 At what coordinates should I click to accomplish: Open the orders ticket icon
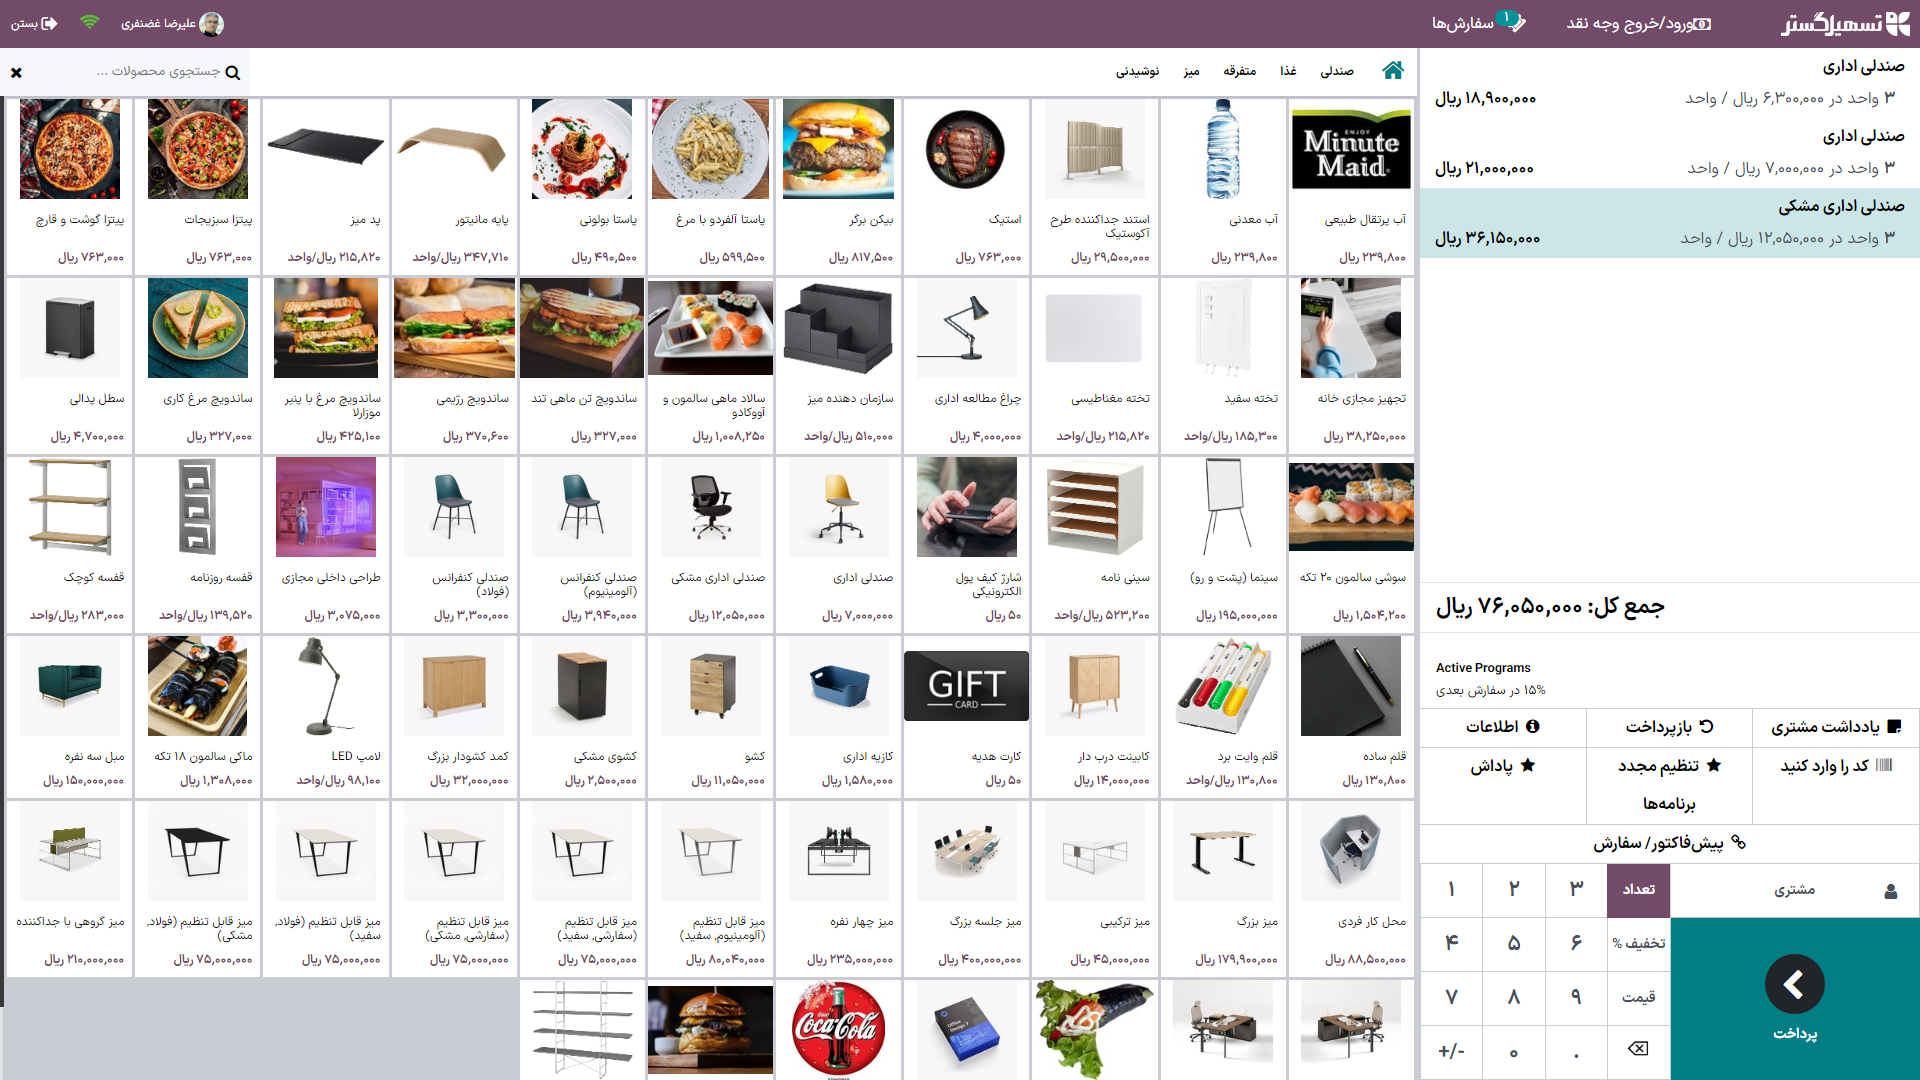tap(1516, 22)
